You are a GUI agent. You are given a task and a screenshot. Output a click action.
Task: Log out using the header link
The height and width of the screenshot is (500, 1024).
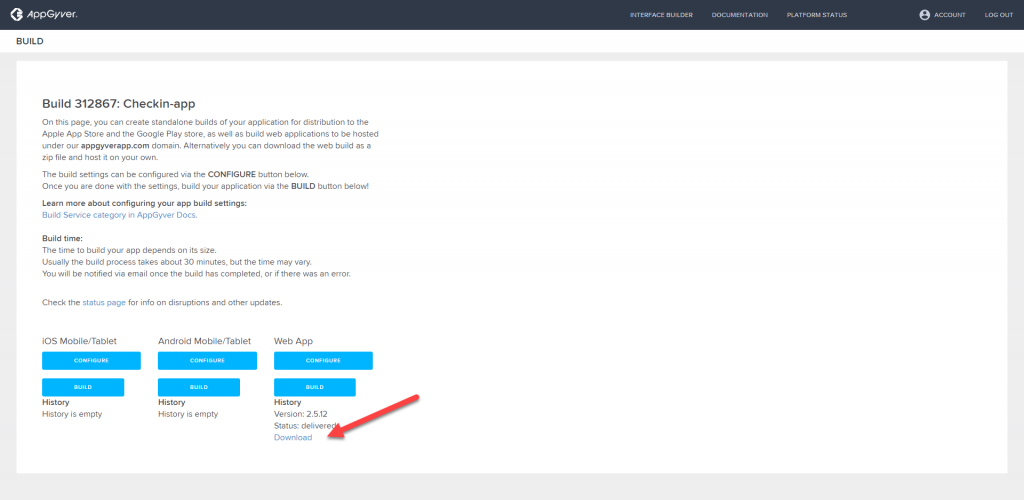click(999, 15)
